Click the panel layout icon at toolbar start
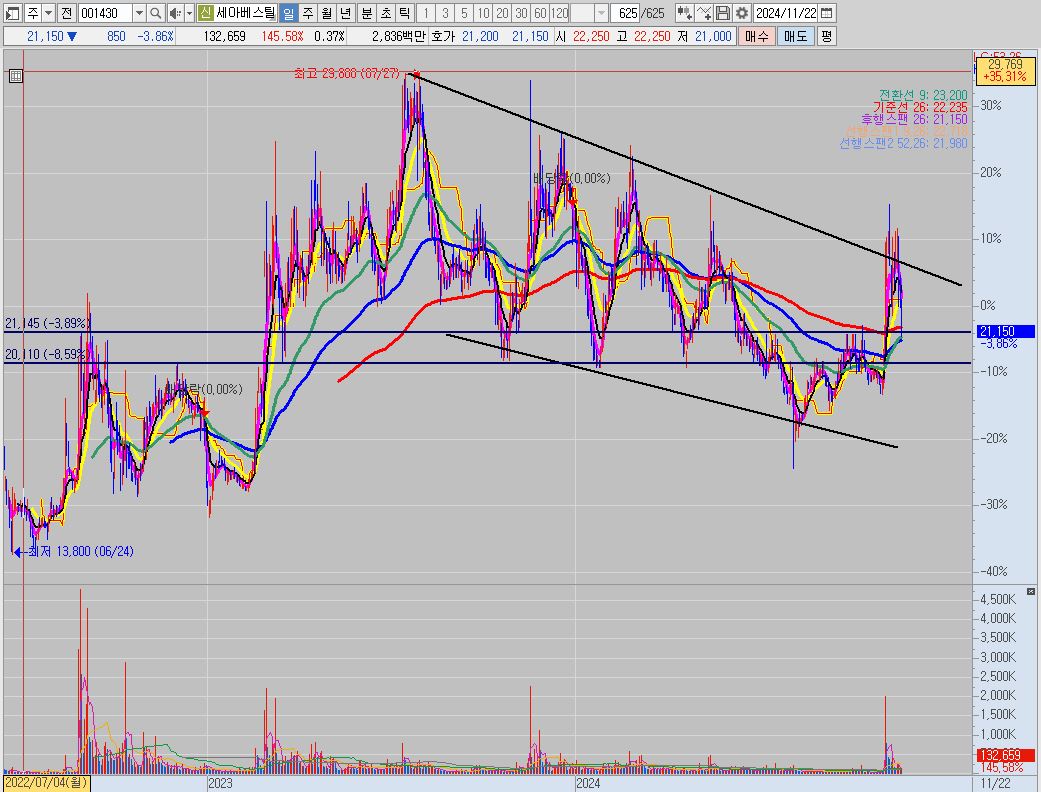The height and width of the screenshot is (792, 1041). (x=13, y=13)
